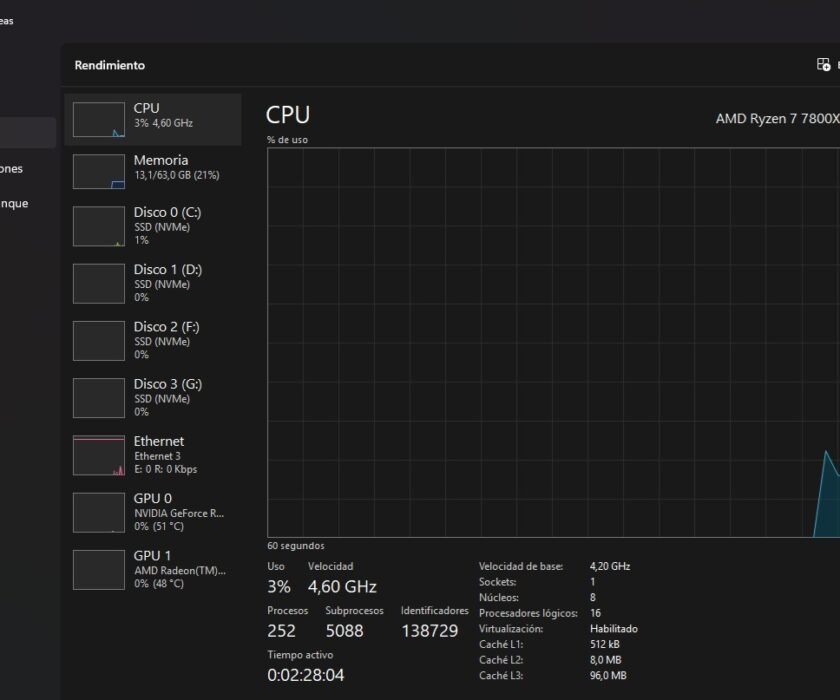Select Disco 1 (D:) in the list
The height and width of the screenshot is (700, 840).
[153, 283]
